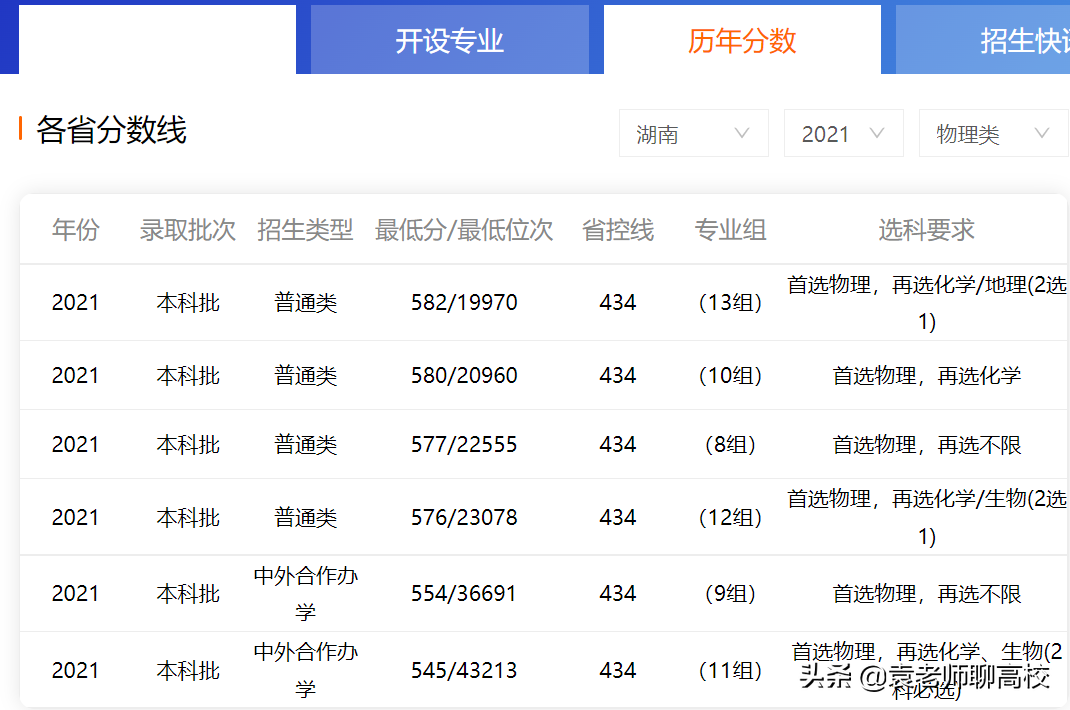Click the (13组) professional group entry
The image size is (1070, 710).
(x=730, y=302)
